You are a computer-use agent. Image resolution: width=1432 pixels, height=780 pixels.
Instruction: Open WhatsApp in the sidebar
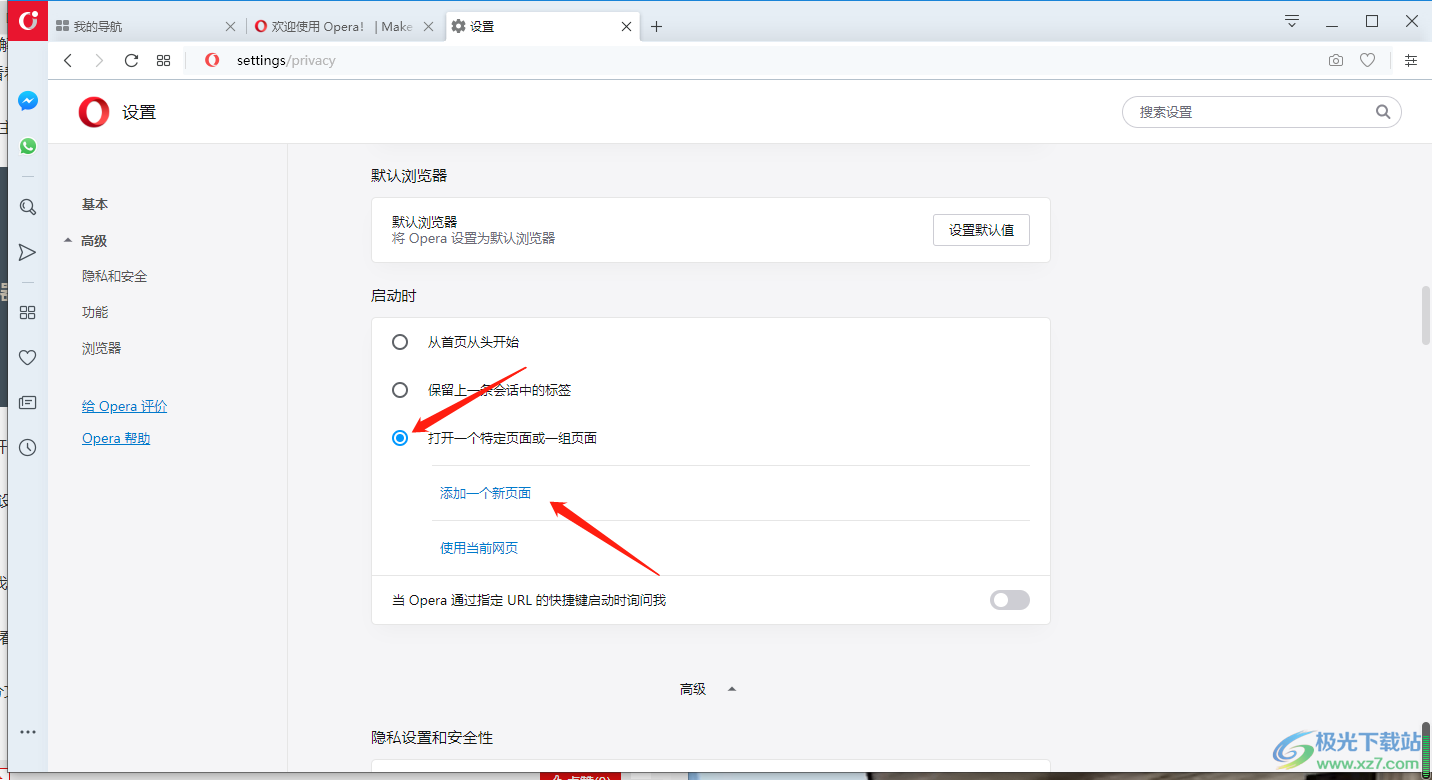click(x=28, y=146)
